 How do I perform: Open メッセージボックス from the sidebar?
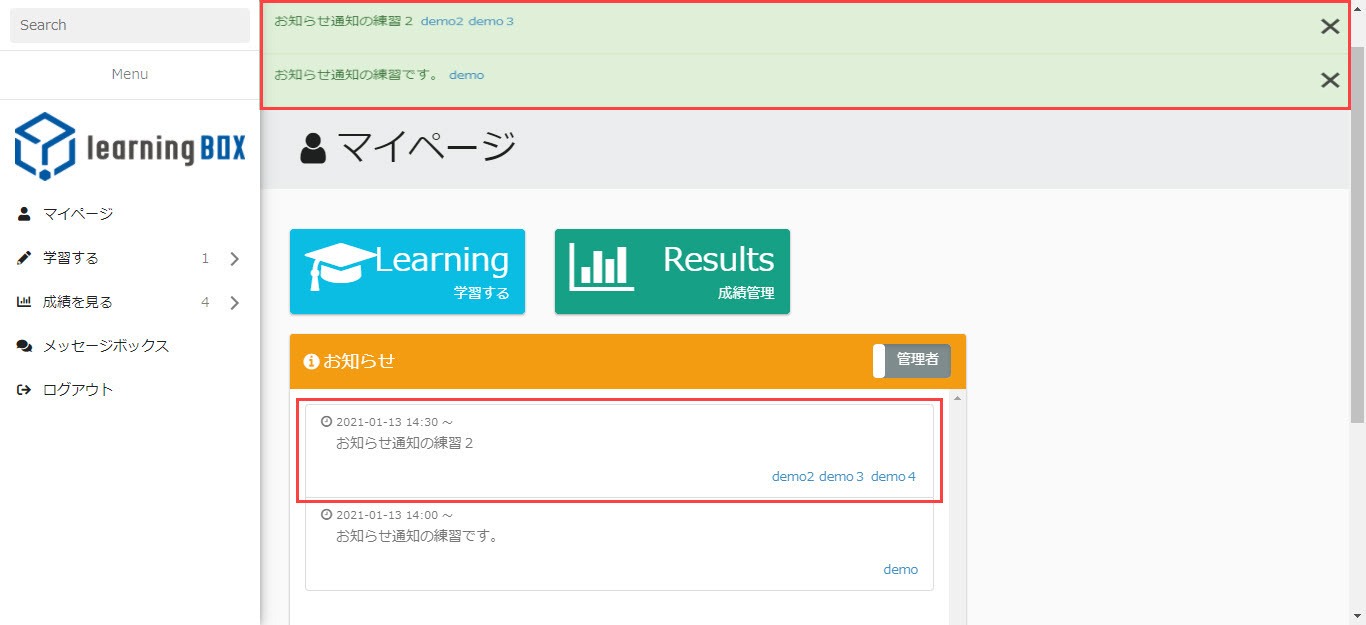coord(106,346)
